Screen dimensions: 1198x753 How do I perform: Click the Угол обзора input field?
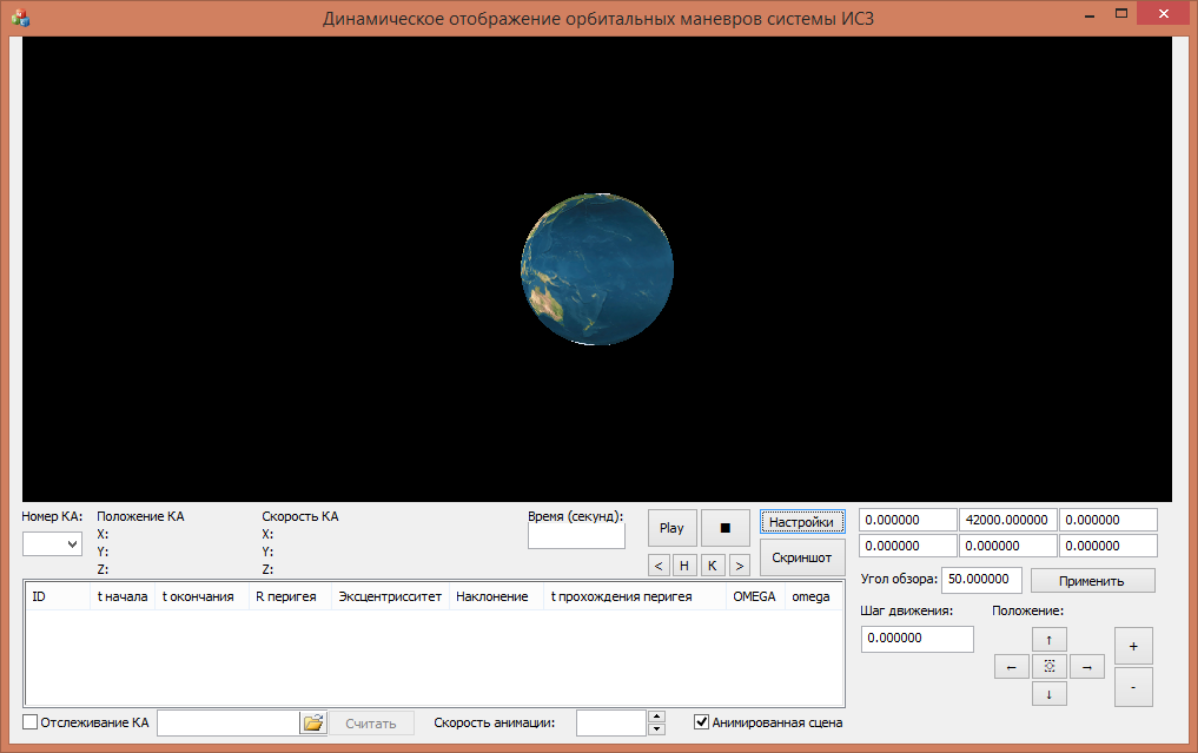point(980,580)
